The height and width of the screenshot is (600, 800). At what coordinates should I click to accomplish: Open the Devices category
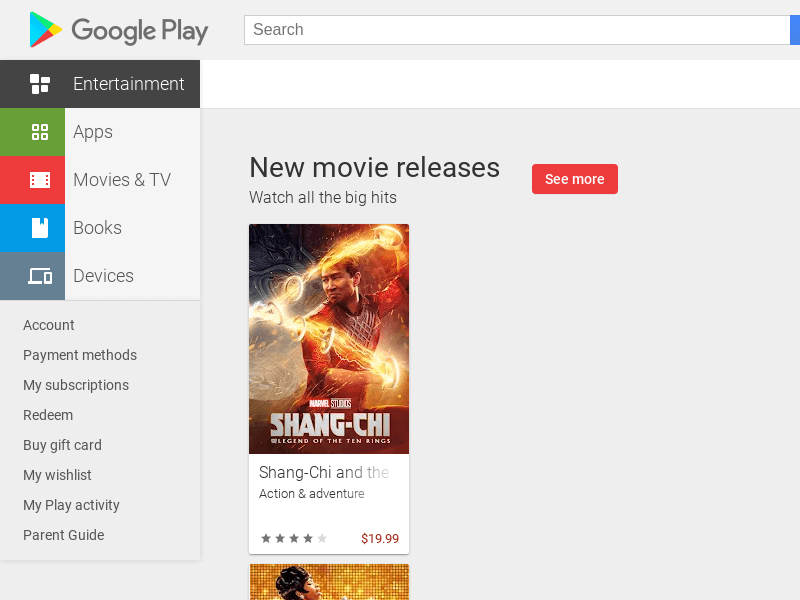point(104,276)
